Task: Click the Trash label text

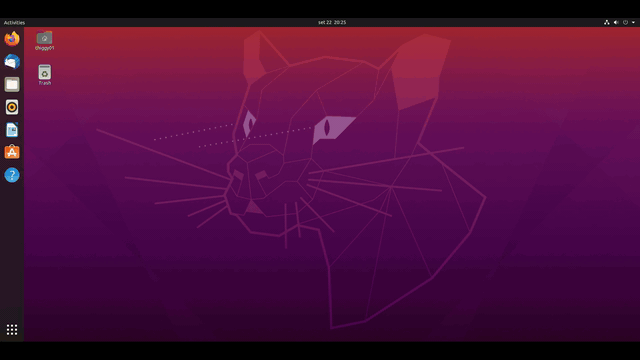Action: (x=44, y=83)
